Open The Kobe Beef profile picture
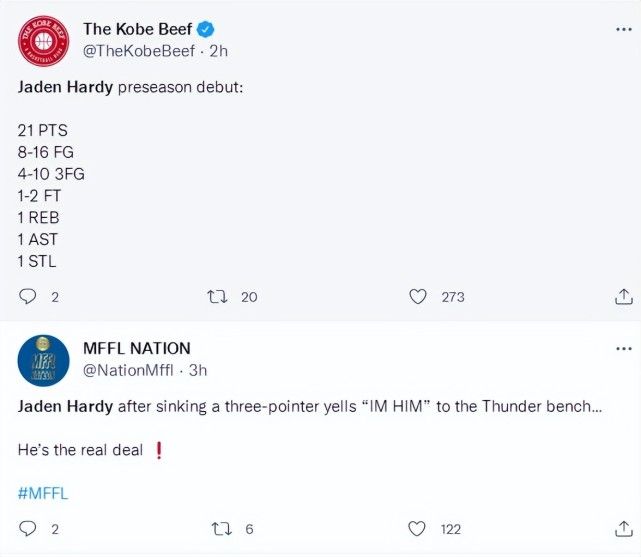 [x=43, y=41]
